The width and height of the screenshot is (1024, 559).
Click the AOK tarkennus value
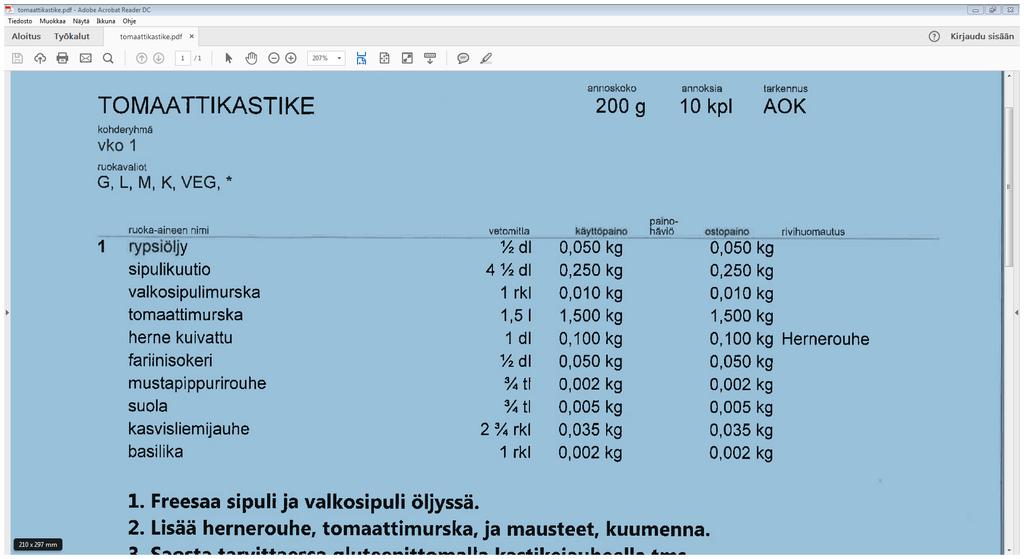pos(784,106)
